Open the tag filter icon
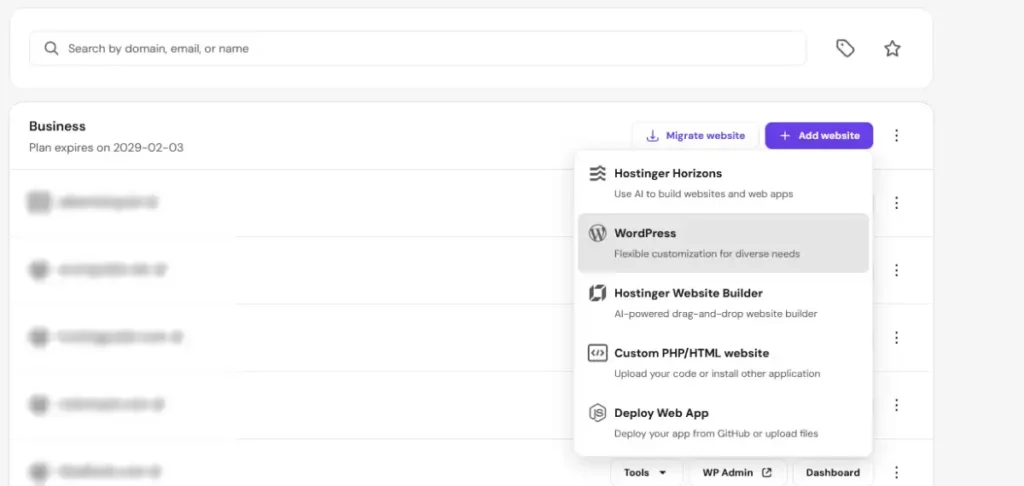Image resolution: width=1024 pixels, height=486 pixels. 845,48
